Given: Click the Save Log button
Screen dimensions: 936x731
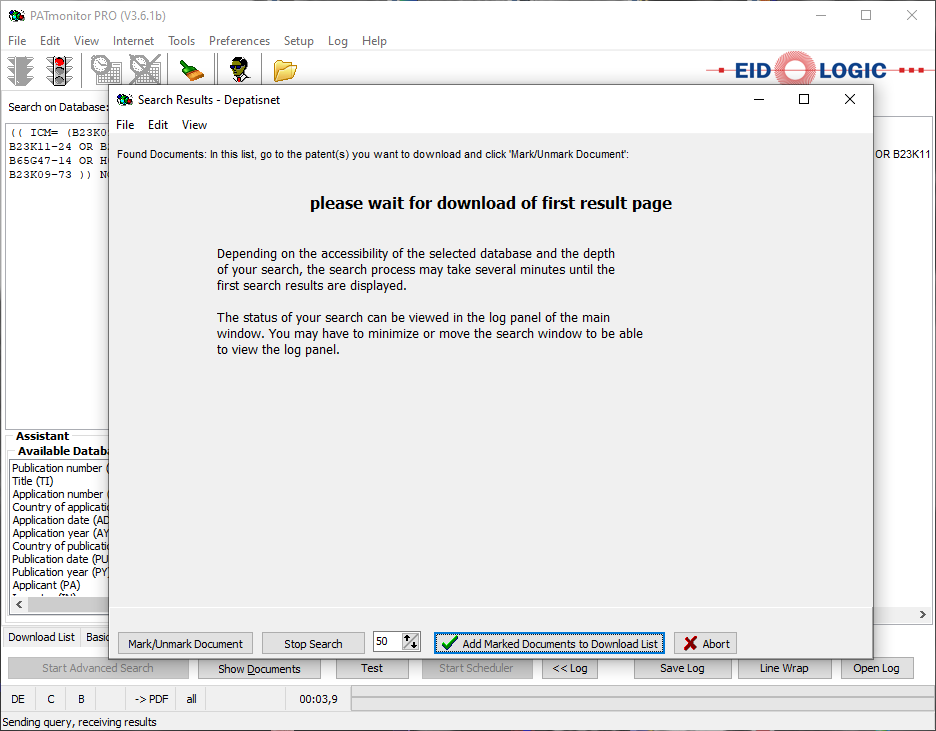Looking at the screenshot, I should (682, 668).
